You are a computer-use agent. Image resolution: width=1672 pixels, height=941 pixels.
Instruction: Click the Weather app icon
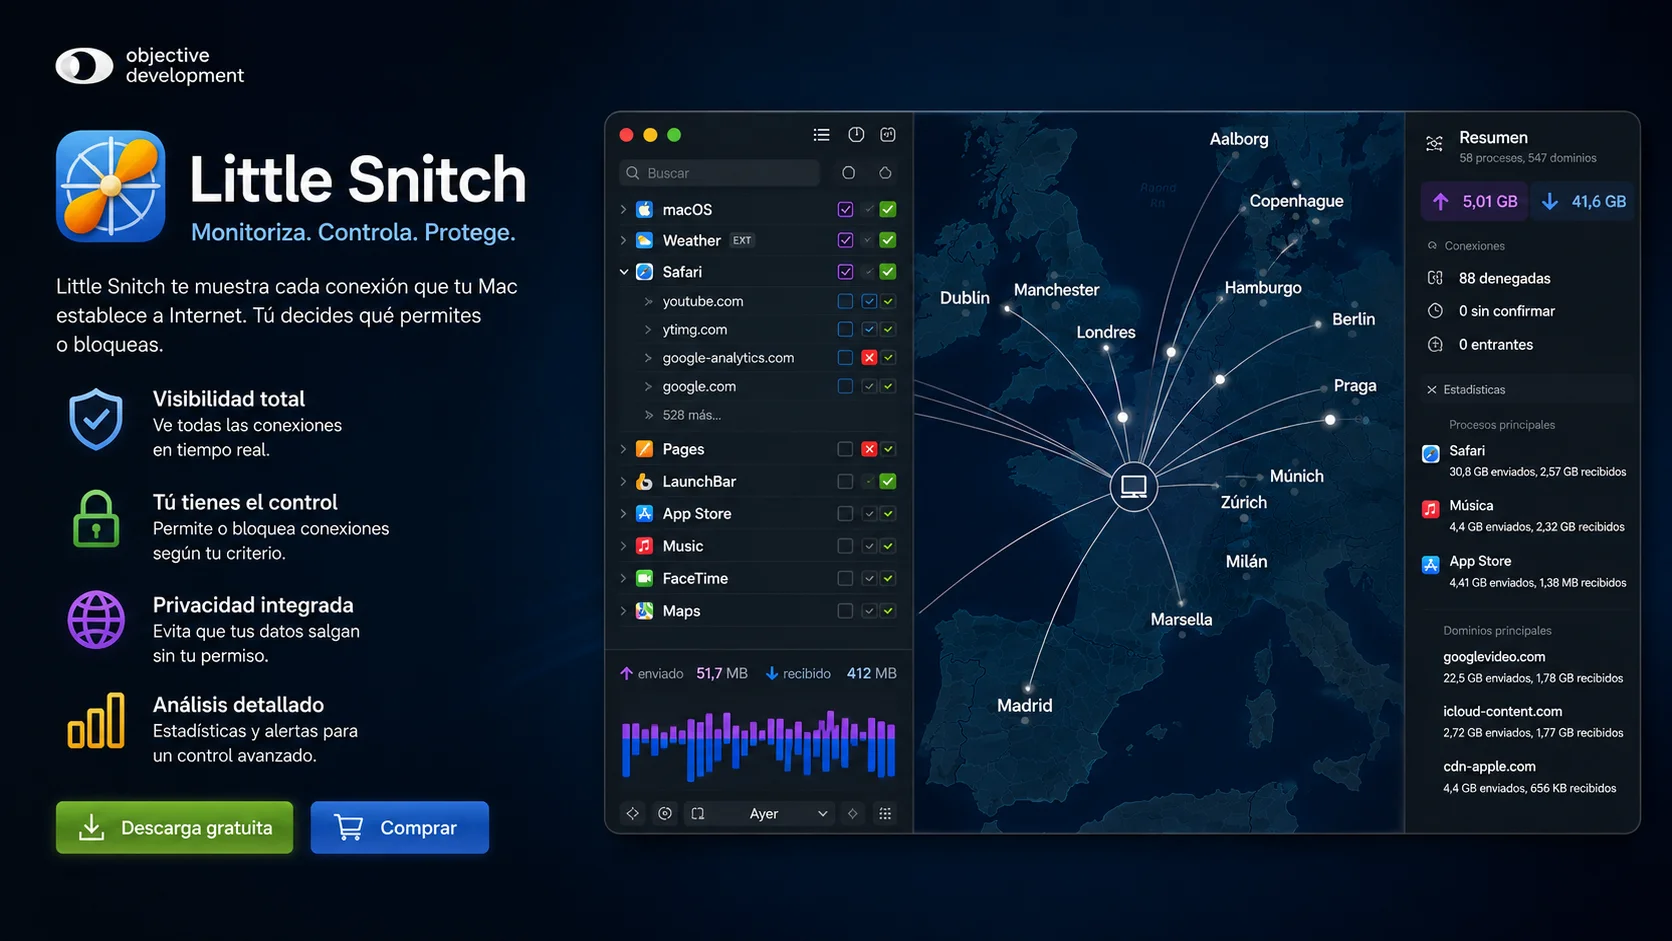645,240
